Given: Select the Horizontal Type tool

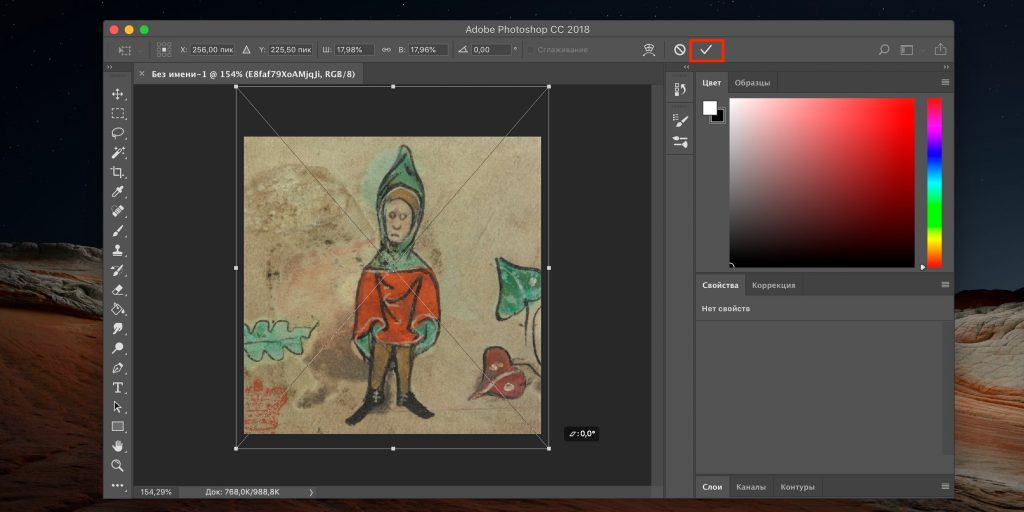Looking at the screenshot, I should (118, 387).
